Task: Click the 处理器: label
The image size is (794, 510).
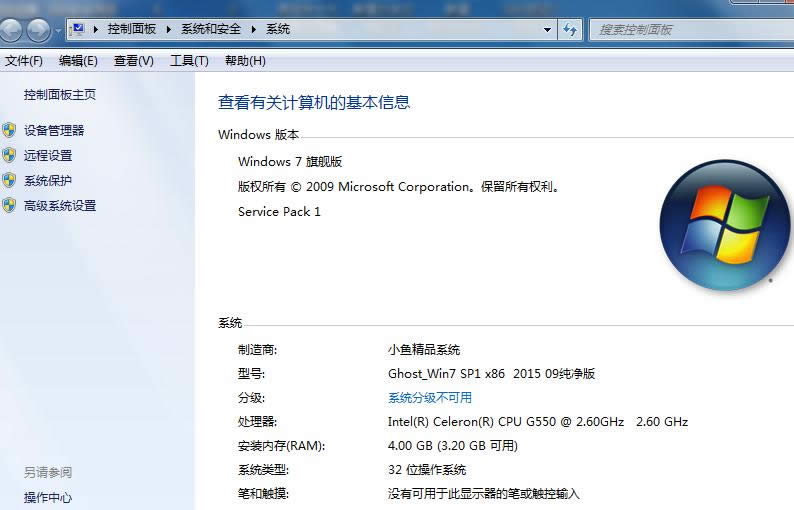Action: (x=258, y=421)
